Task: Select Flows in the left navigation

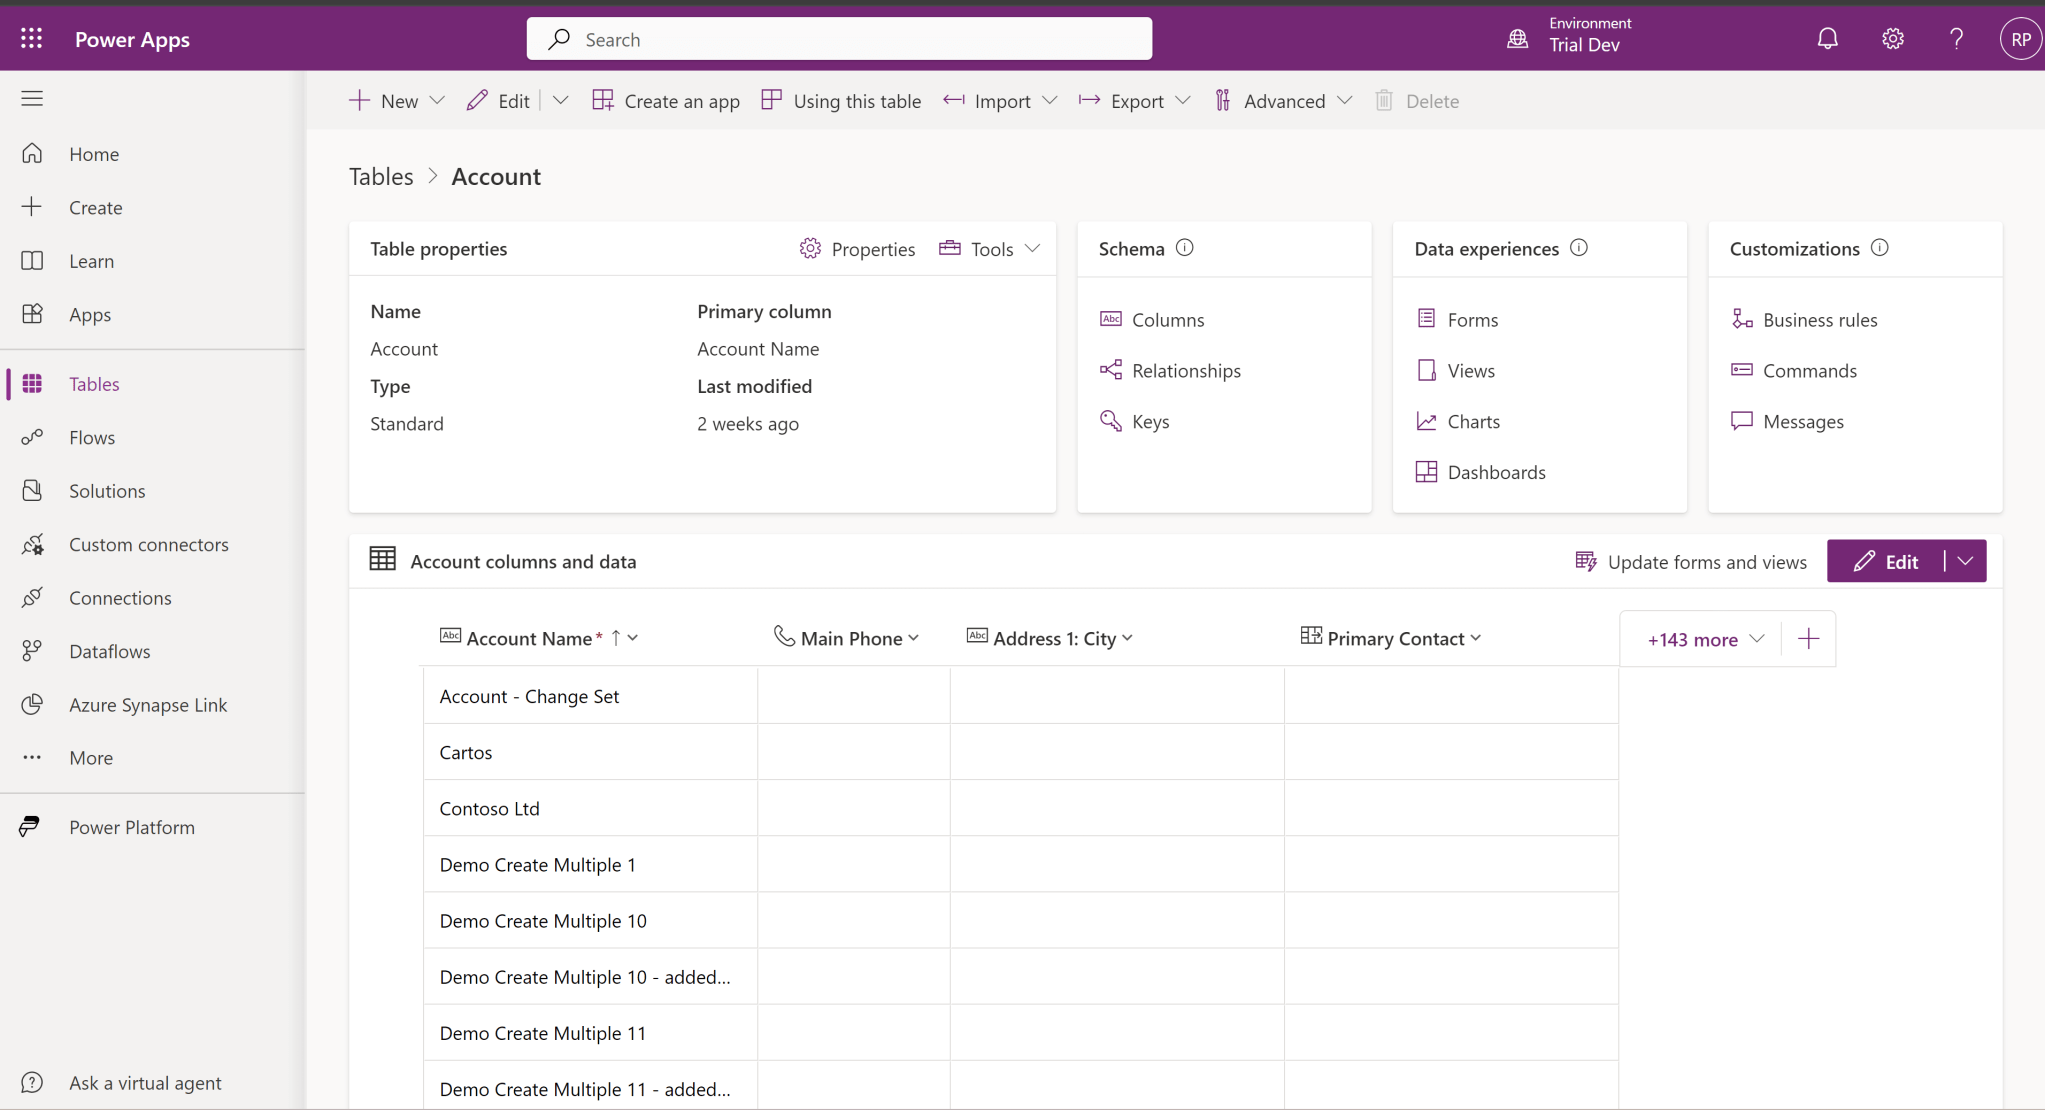Action: [x=92, y=437]
